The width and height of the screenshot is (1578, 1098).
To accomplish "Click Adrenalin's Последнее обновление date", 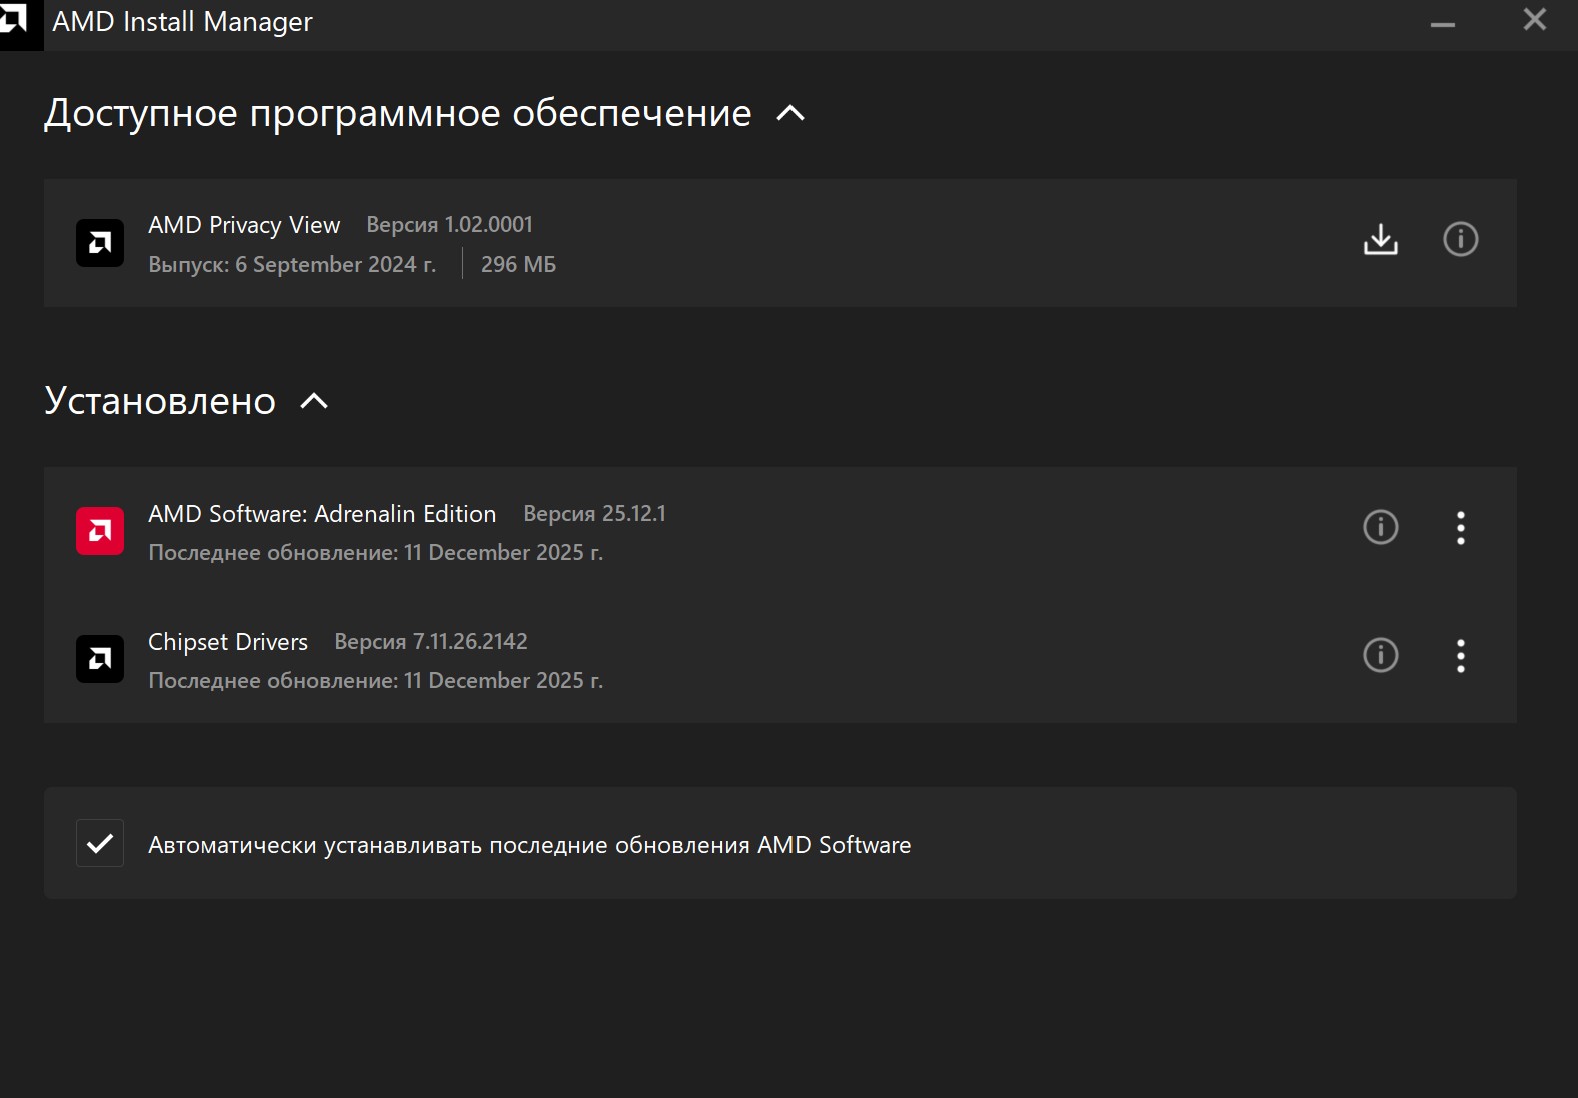I will (375, 552).
